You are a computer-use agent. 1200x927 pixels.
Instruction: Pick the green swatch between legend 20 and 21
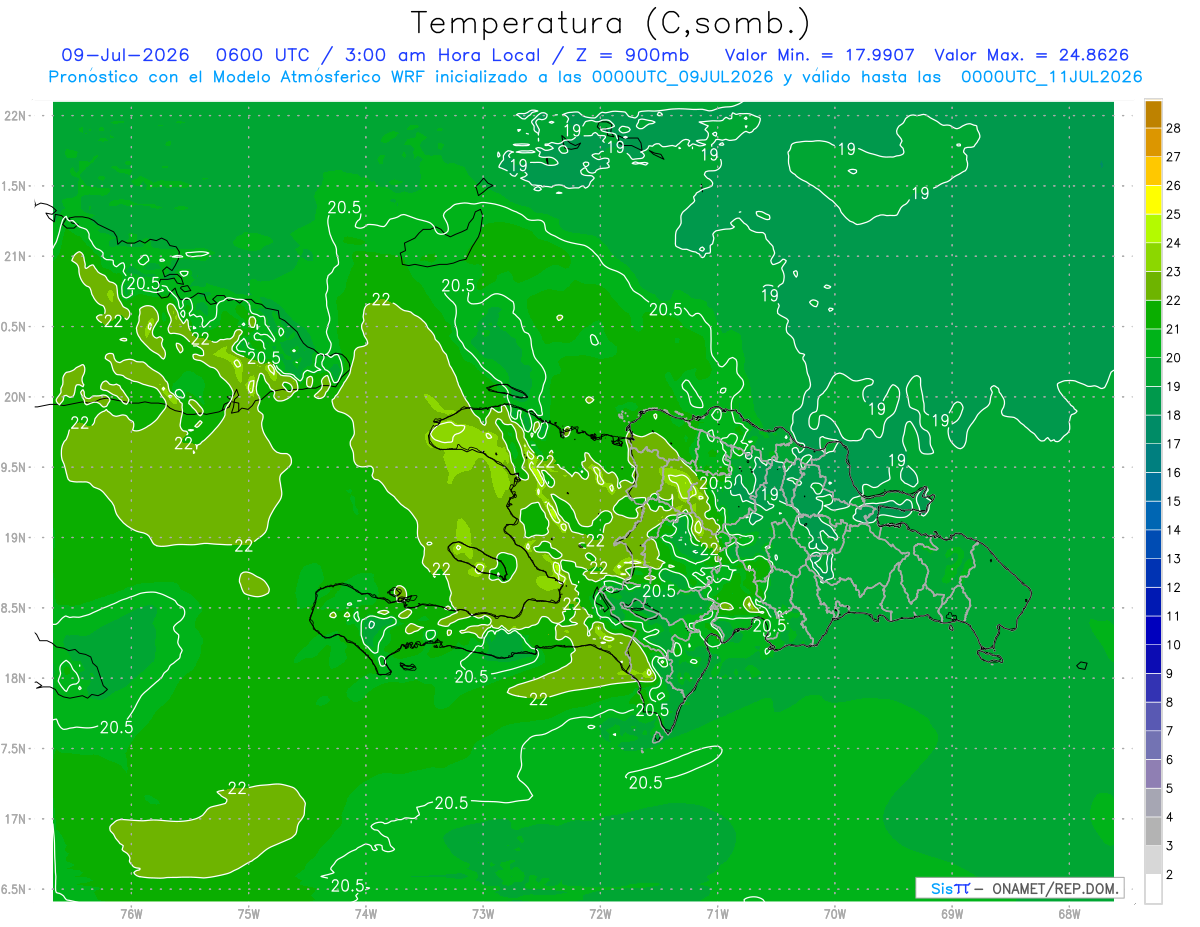(1153, 343)
